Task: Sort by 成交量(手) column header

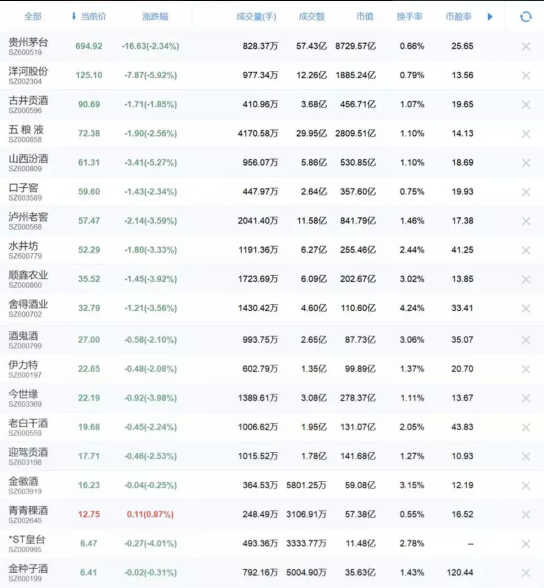Action: (256, 16)
